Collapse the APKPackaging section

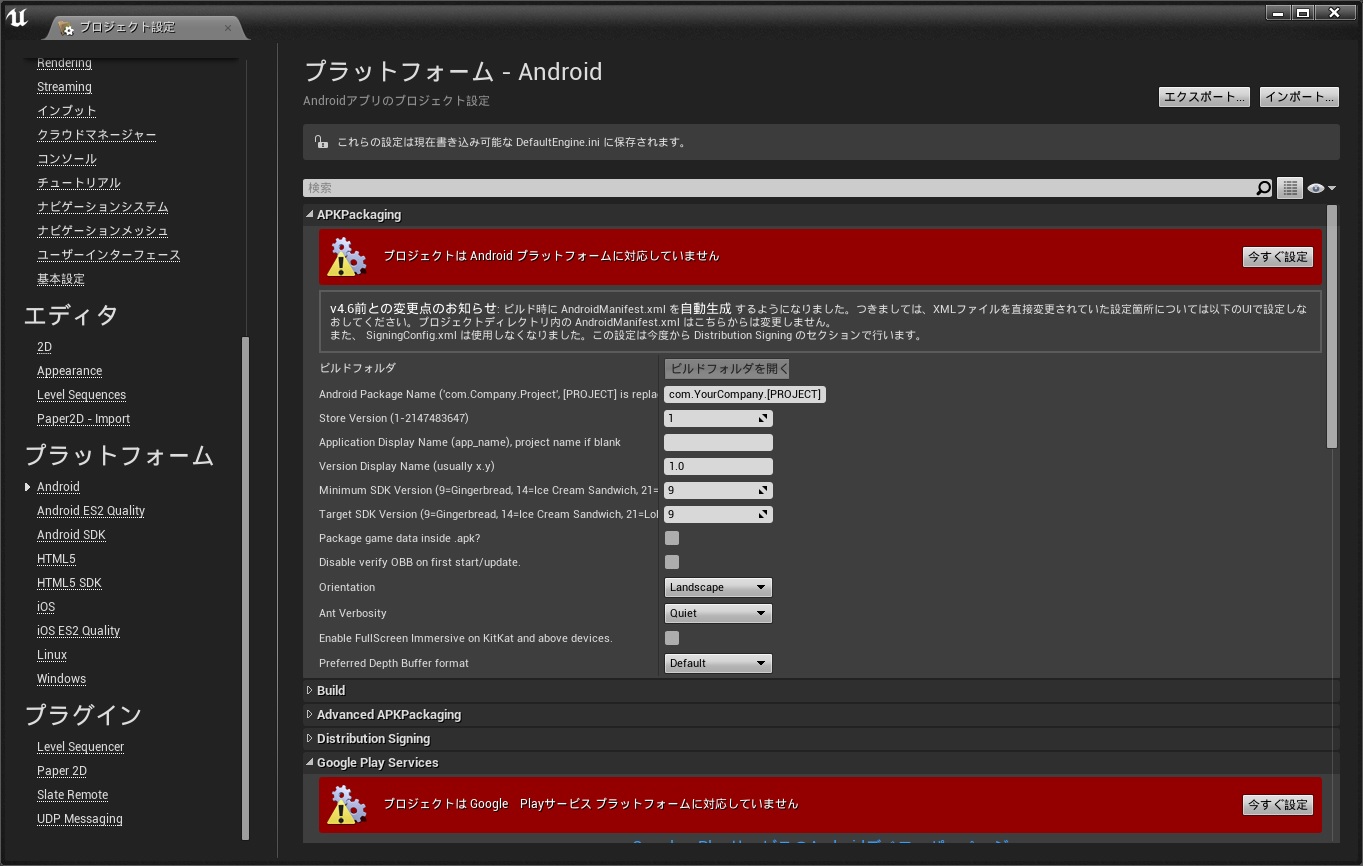click(310, 214)
